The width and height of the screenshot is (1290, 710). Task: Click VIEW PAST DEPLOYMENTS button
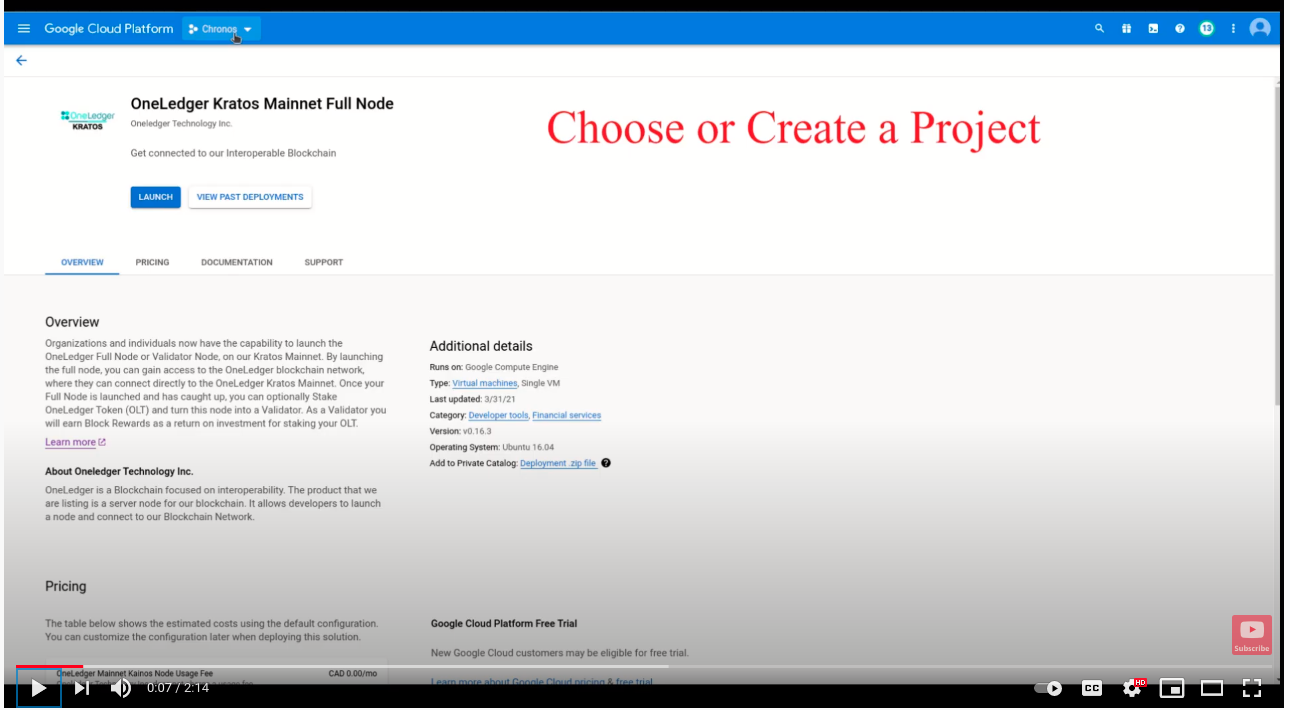click(250, 197)
